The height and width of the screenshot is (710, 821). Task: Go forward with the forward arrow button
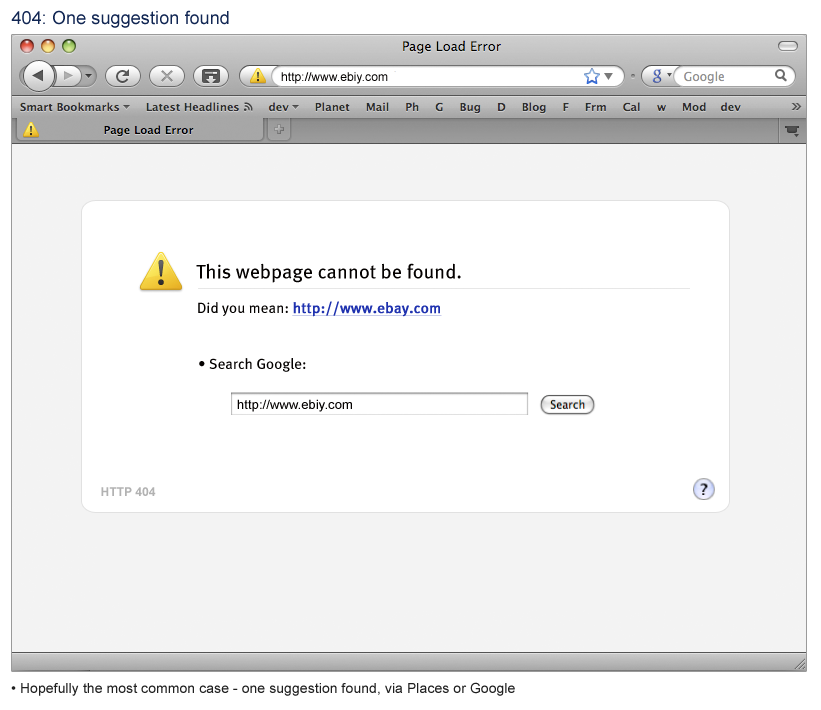click(x=69, y=76)
